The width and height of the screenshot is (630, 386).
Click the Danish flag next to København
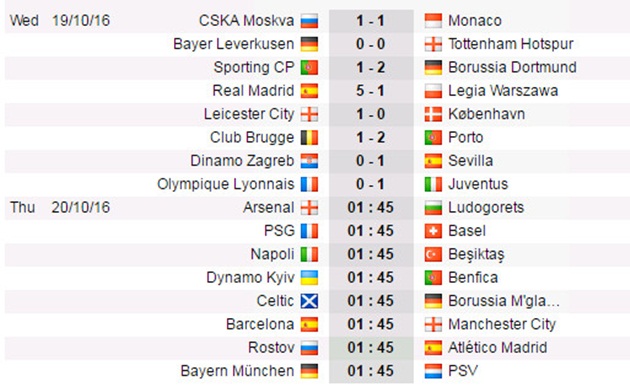click(x=433, y=114)
